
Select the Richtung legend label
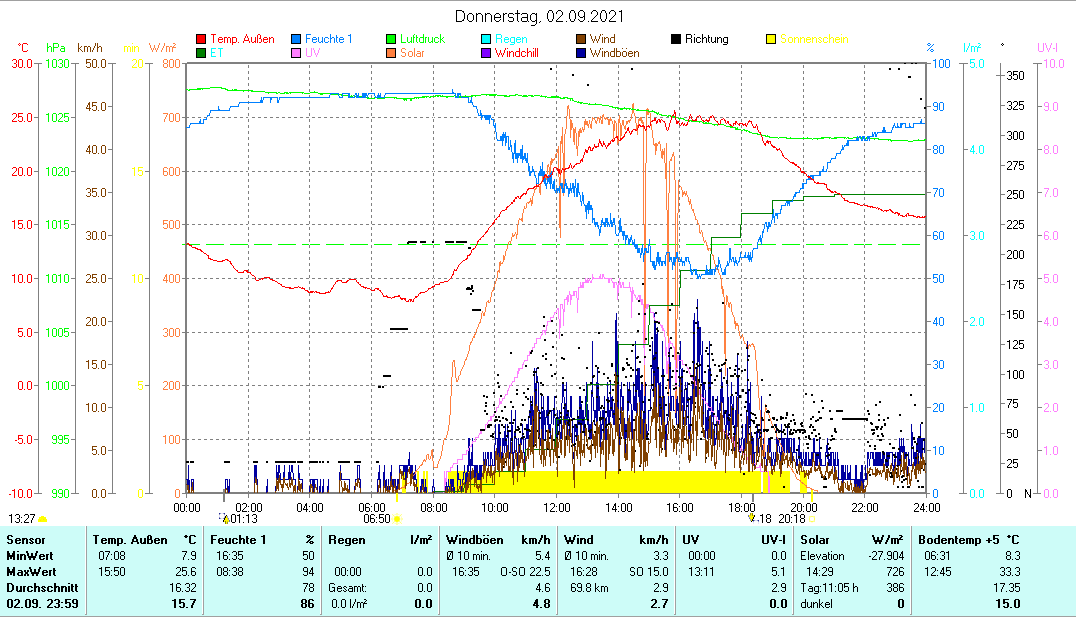tap(707, 39)
